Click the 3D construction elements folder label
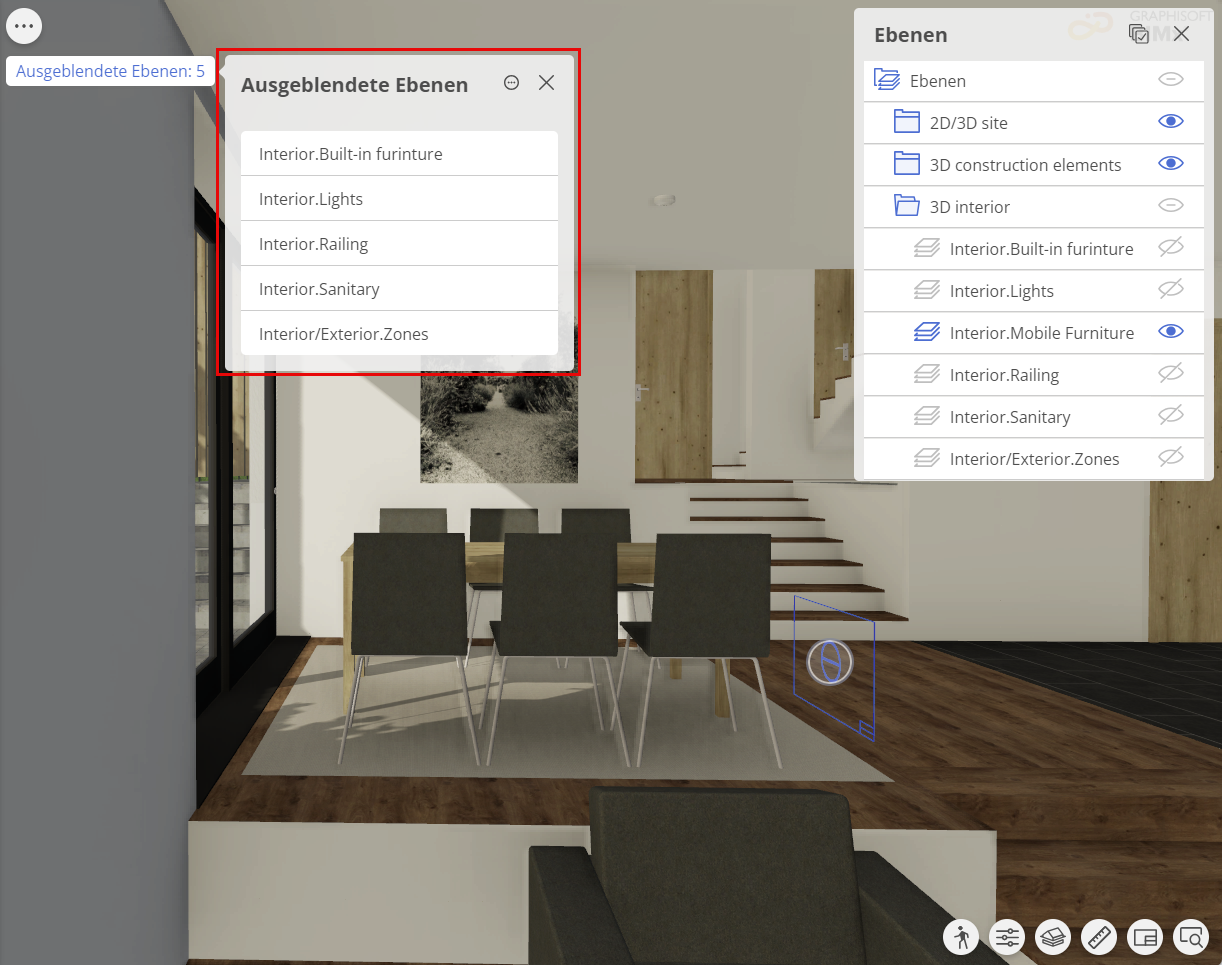Image resolution: width=1222 pixels, height=965 pixels. [1026, 165]
